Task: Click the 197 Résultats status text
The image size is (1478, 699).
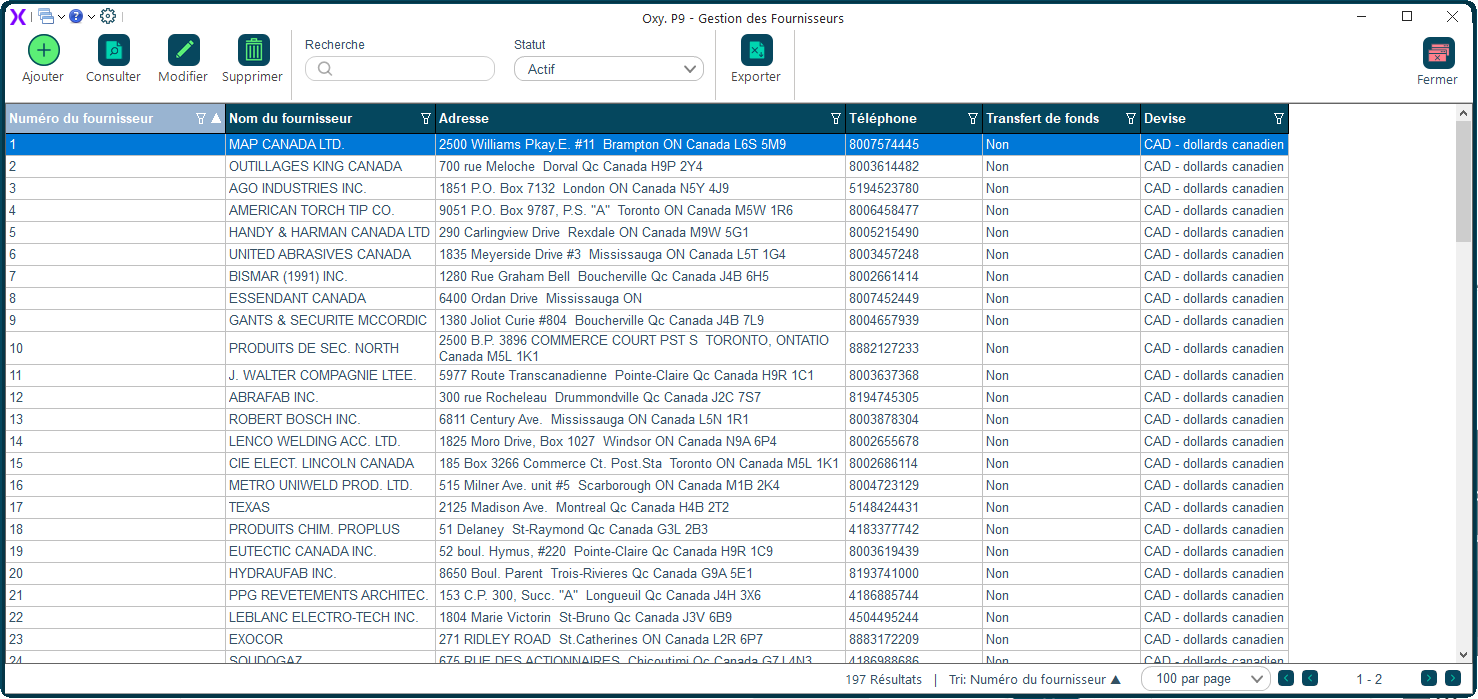Action: click(x=884, y=679)
